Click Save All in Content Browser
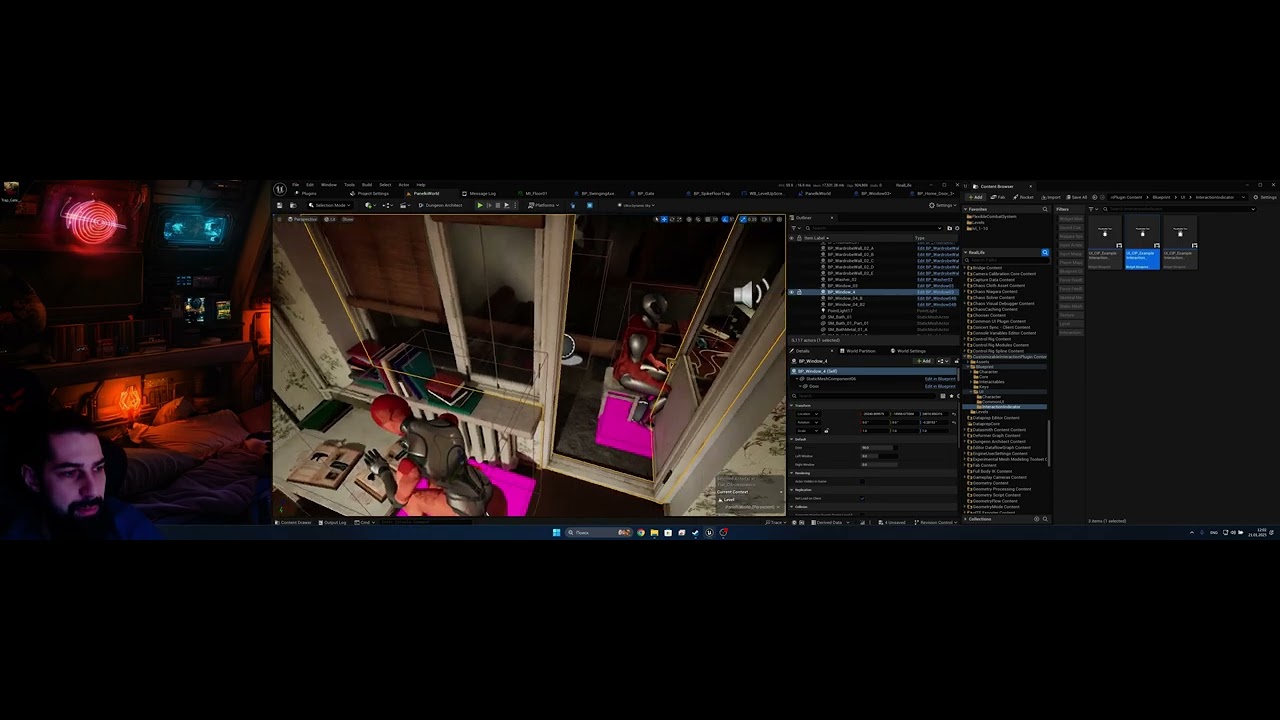 (1077, 197)
